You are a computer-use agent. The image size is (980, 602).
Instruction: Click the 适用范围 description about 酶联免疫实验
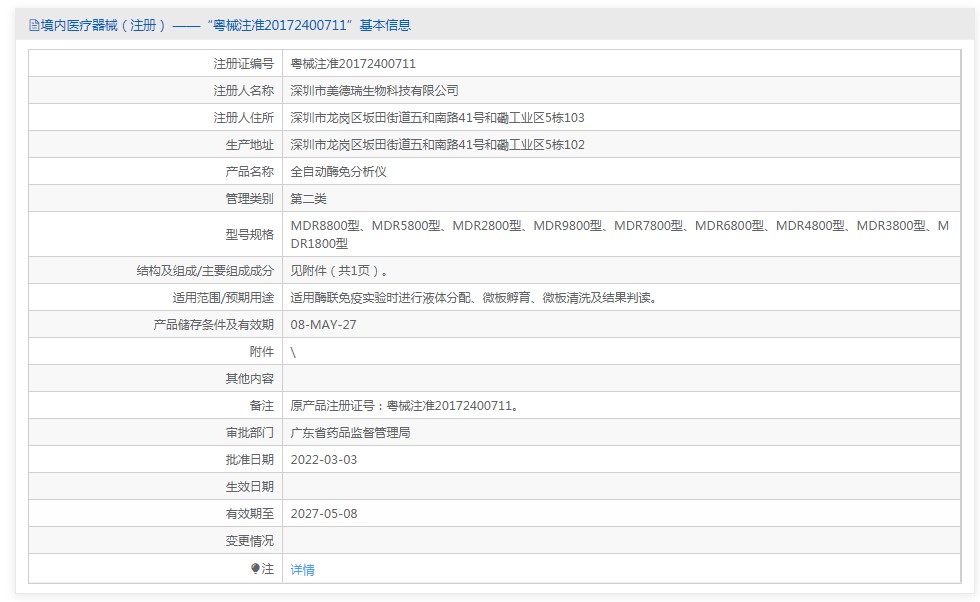(475, 298)
